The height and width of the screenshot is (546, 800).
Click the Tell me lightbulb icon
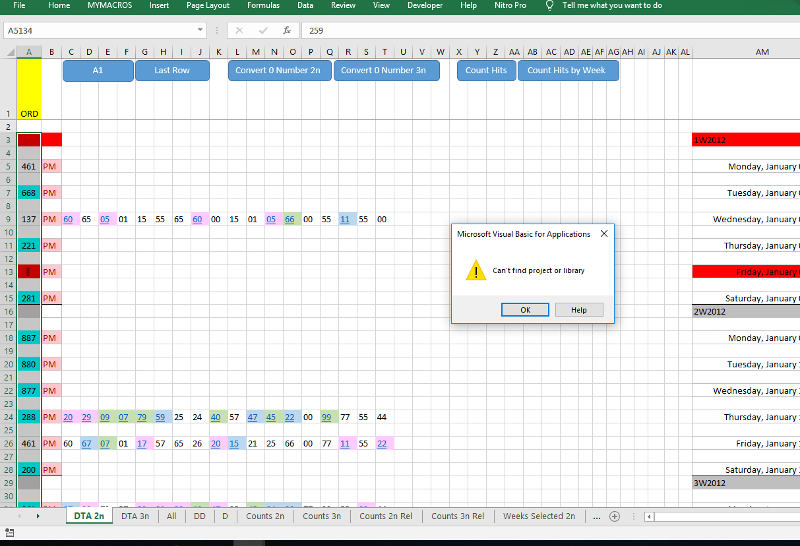549,5
